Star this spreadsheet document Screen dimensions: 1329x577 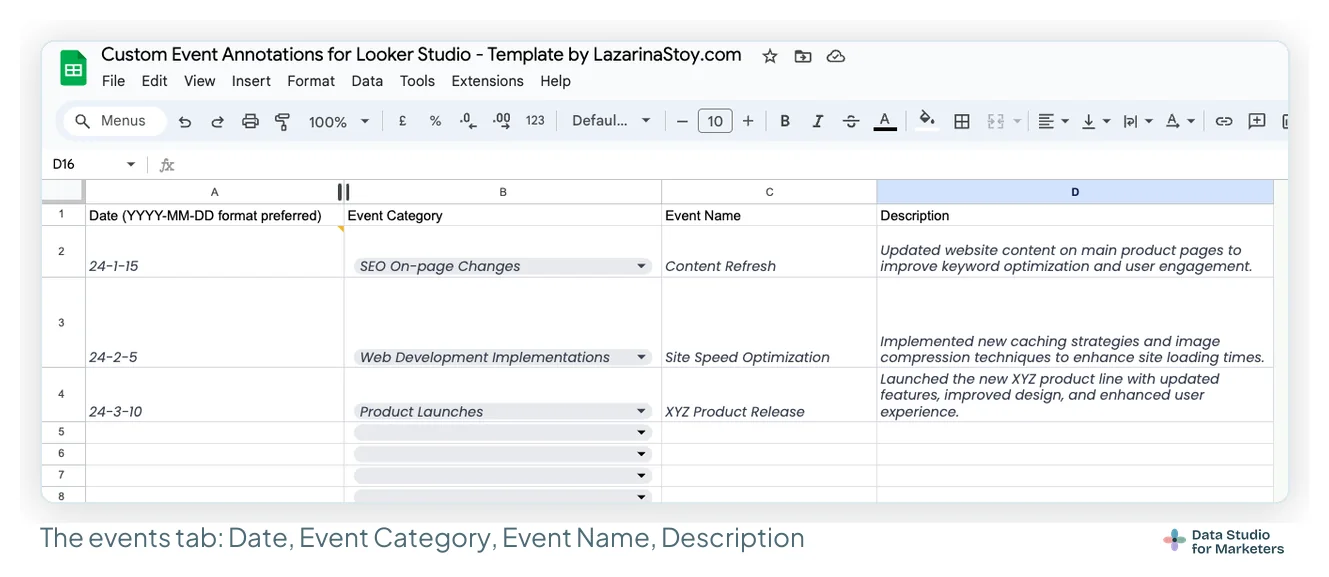coord(770,56)
